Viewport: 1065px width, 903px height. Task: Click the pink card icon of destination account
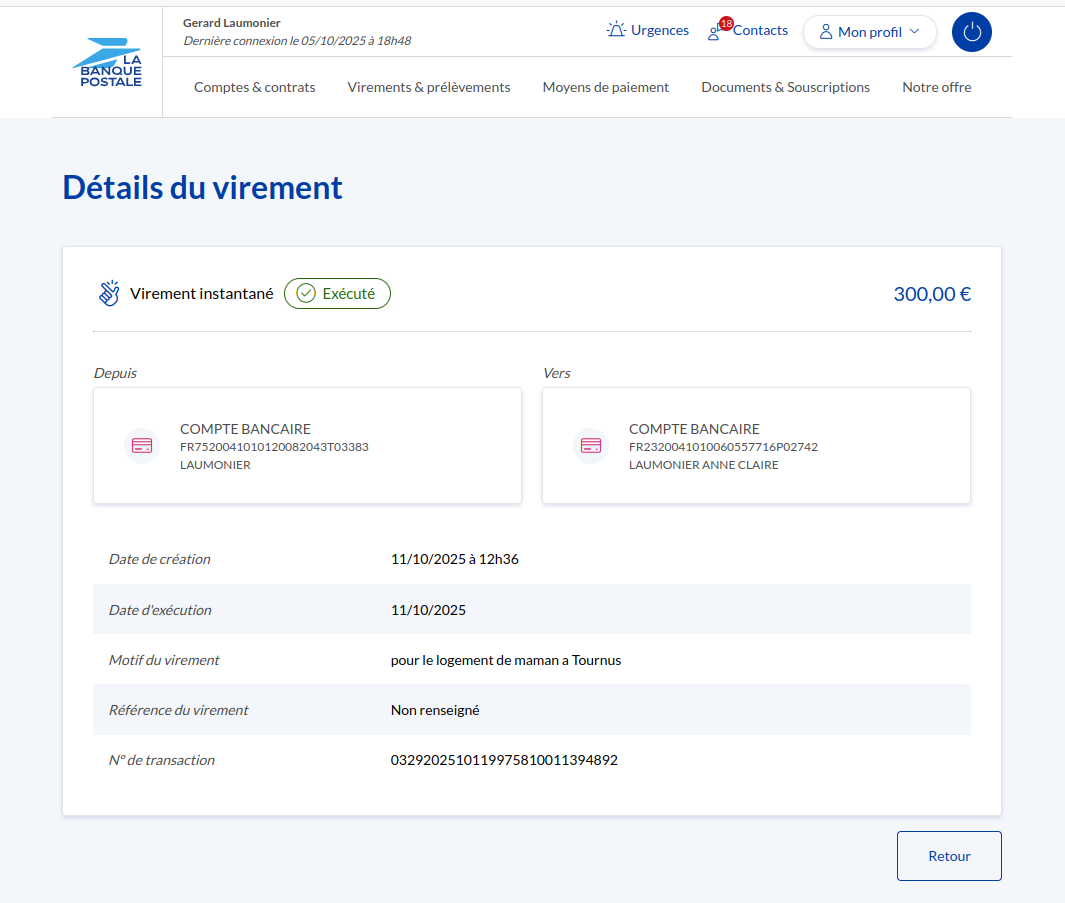591,445
